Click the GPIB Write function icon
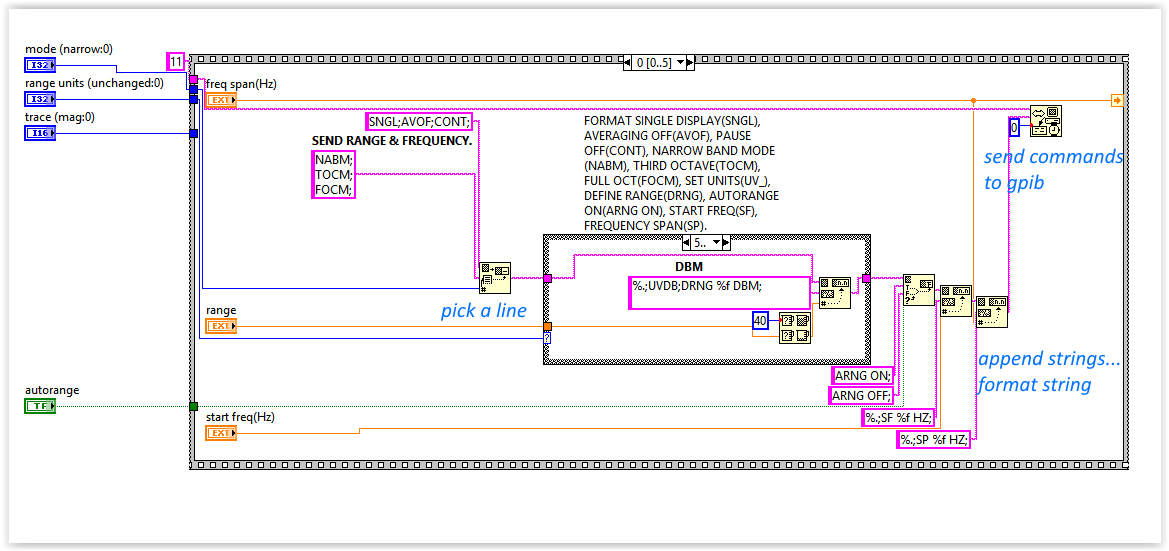This screenshot has width=1169, height=551. tap(1046, 121)
